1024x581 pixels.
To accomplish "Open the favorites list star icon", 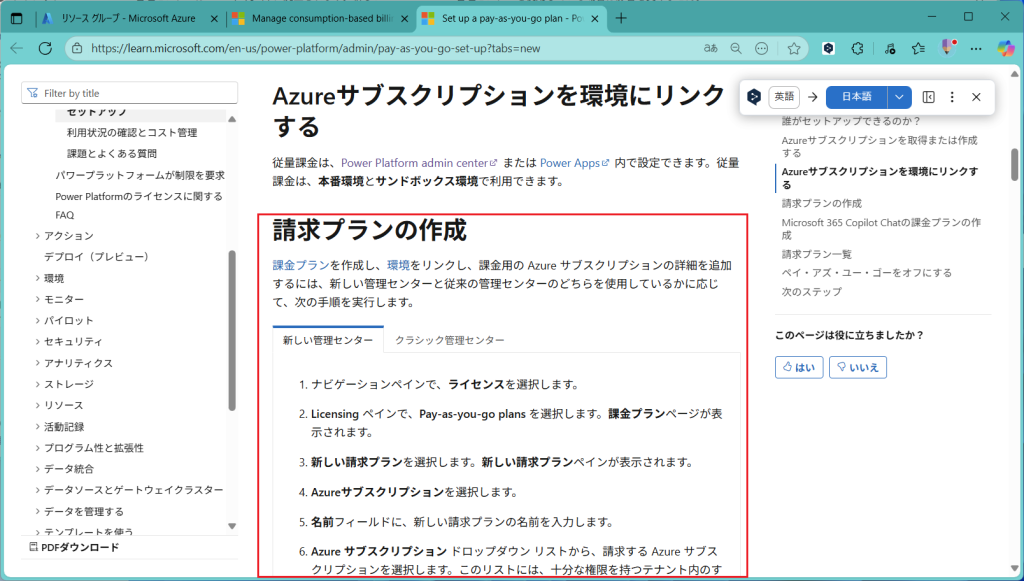I will tap(918, 48).
